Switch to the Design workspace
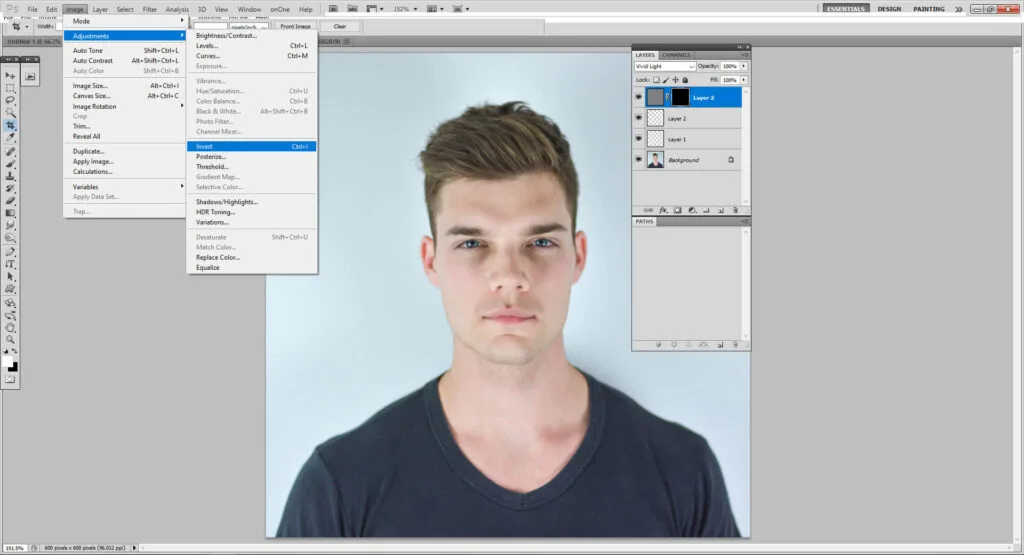This screenshot has width=1024, height=555. (889, 9)
